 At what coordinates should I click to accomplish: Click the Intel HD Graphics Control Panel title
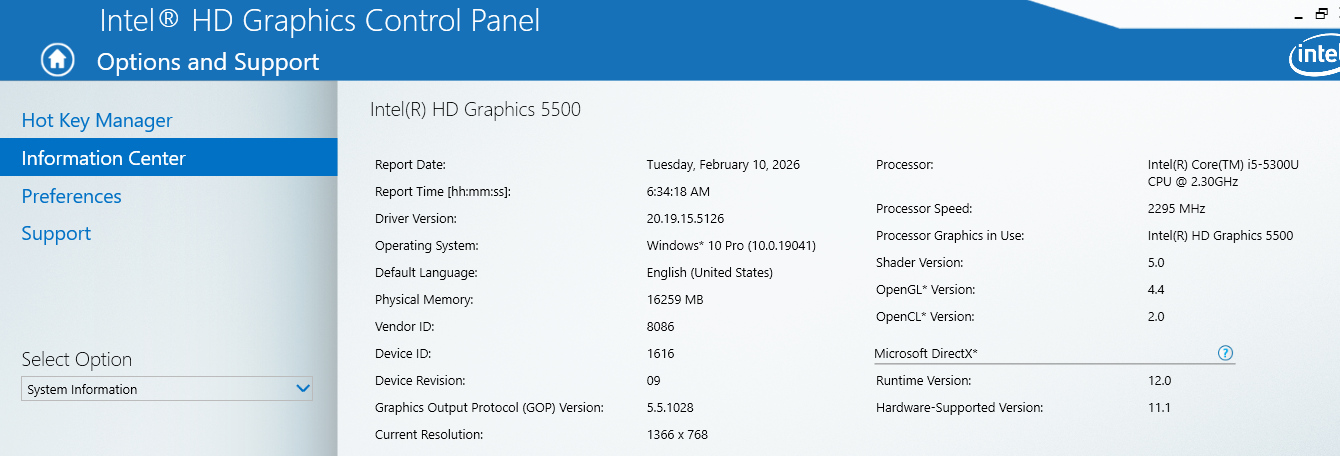(x=320, y=20)
